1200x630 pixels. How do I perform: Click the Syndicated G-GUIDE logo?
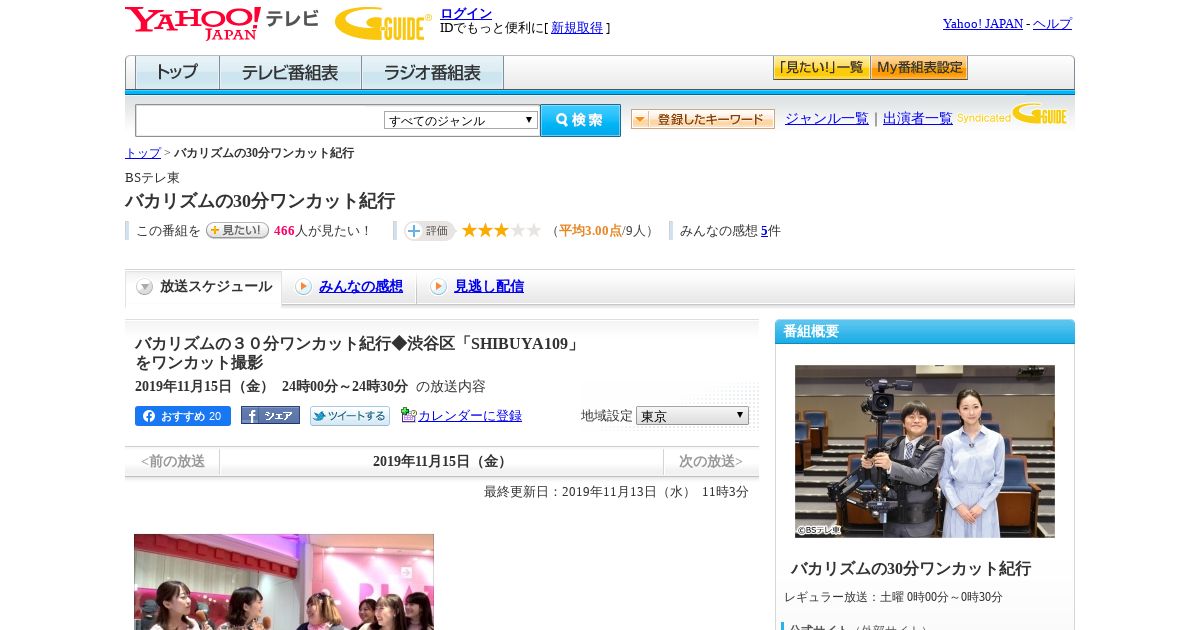(x=1012, y=114)
